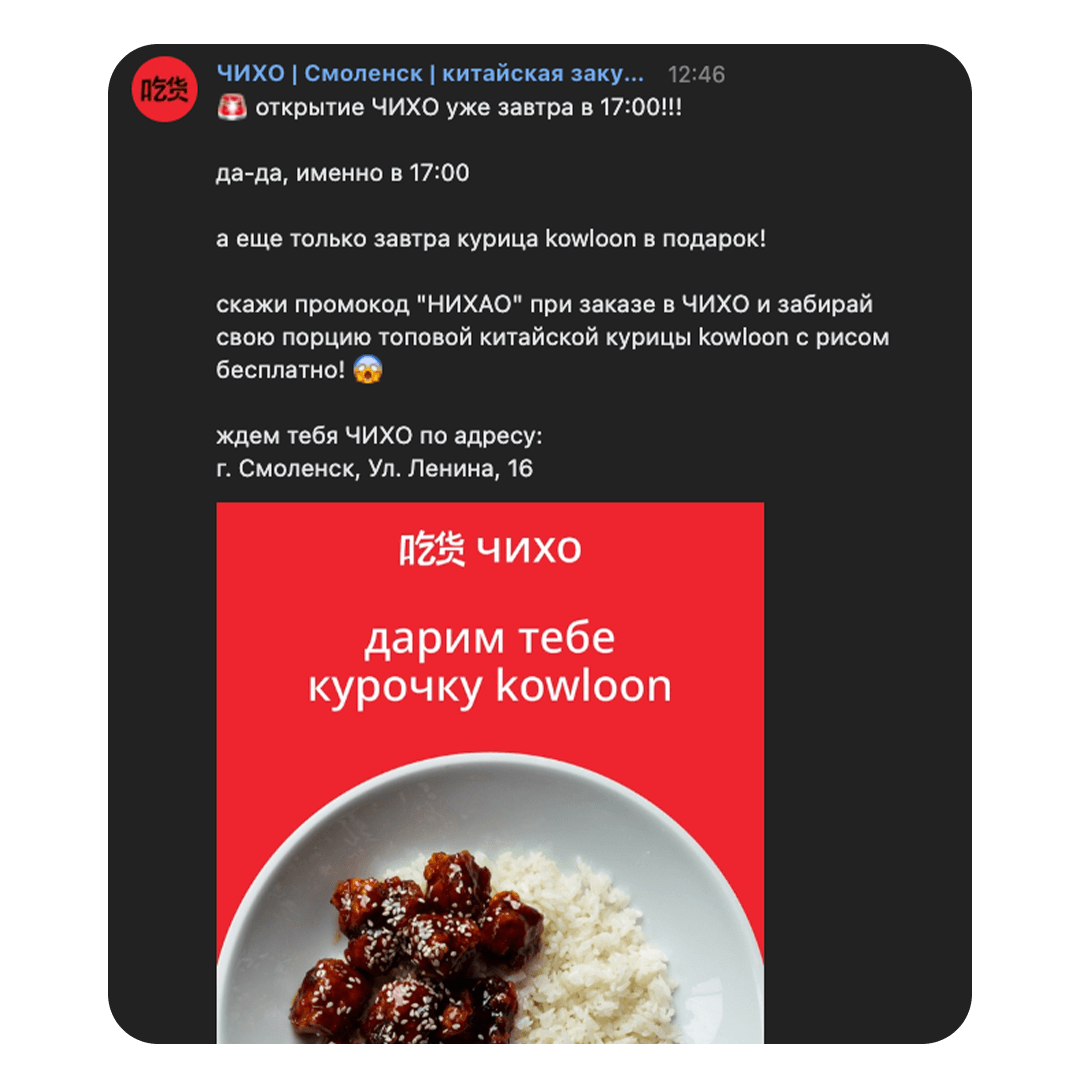Click the word "бесплатно!" in the message
The image size is (1080, 1080).
point(280,370)
